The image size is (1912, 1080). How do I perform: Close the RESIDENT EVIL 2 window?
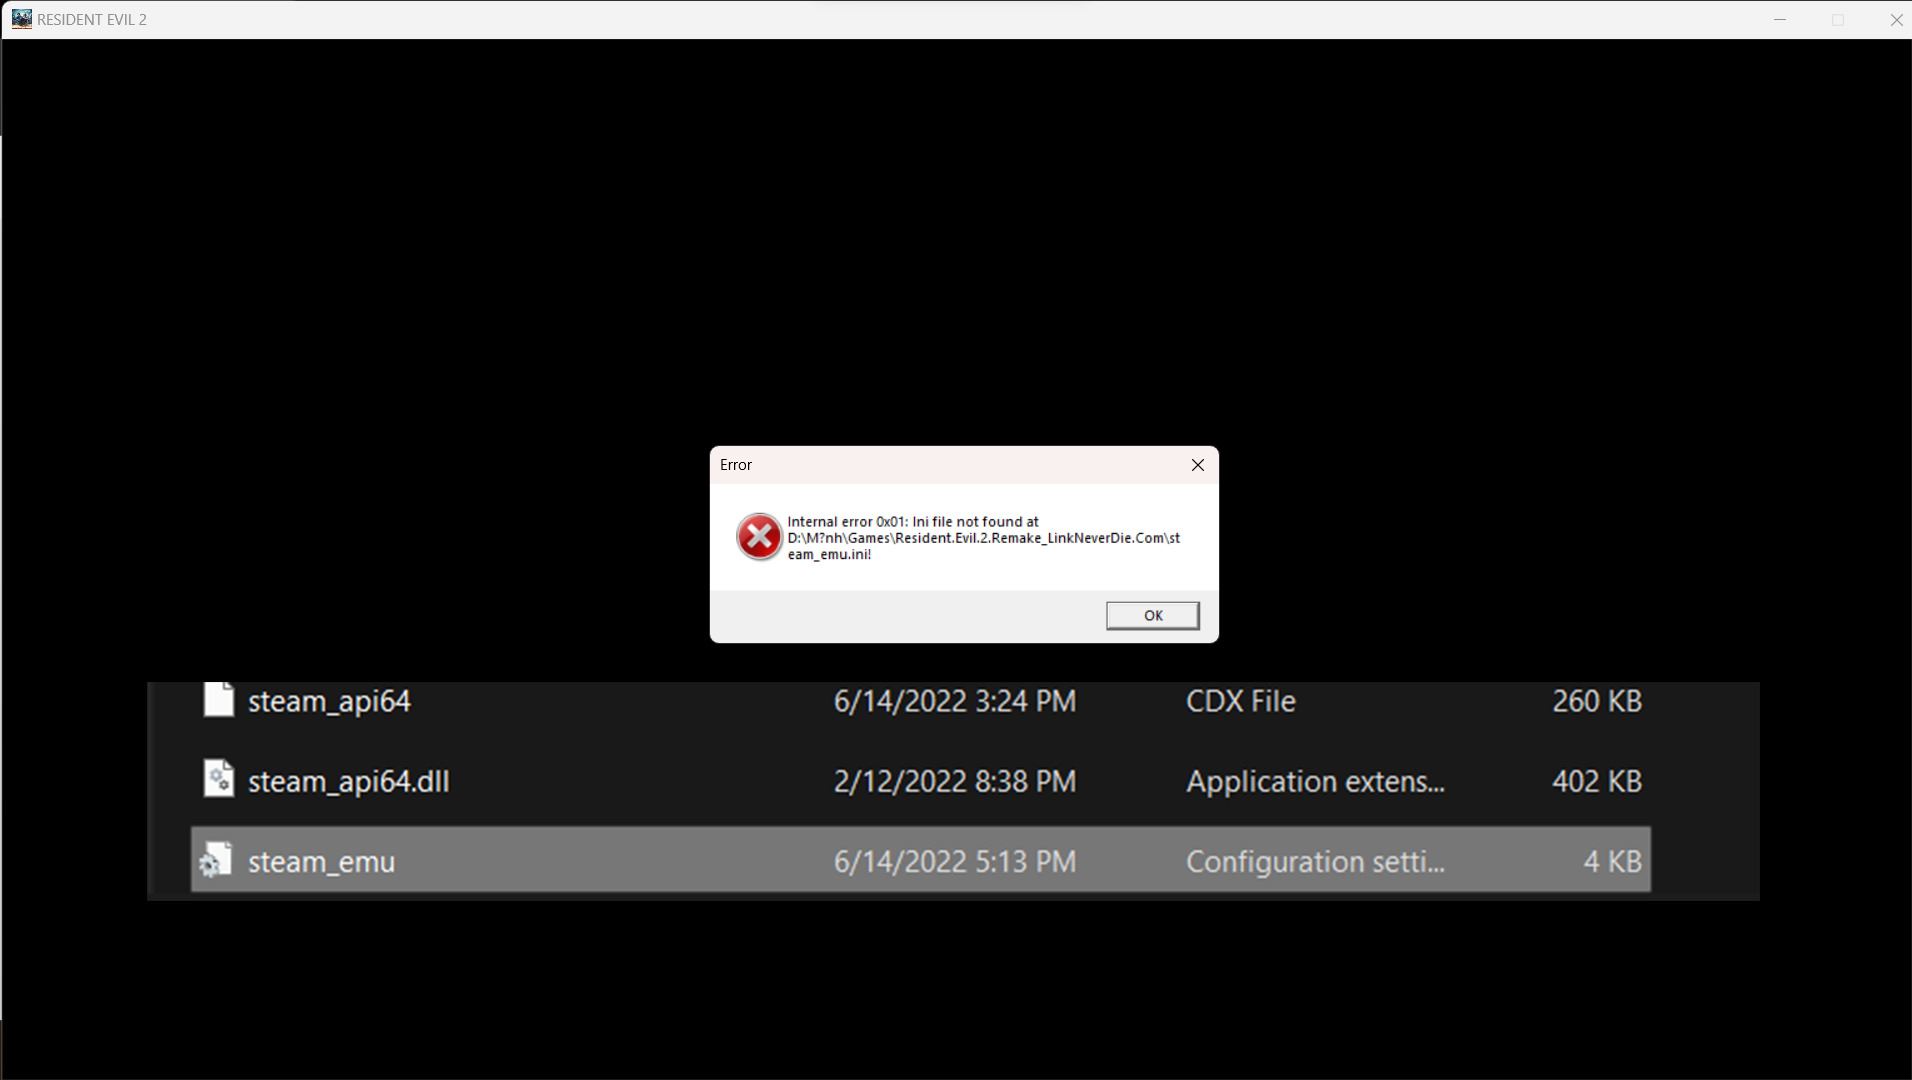1896,19
